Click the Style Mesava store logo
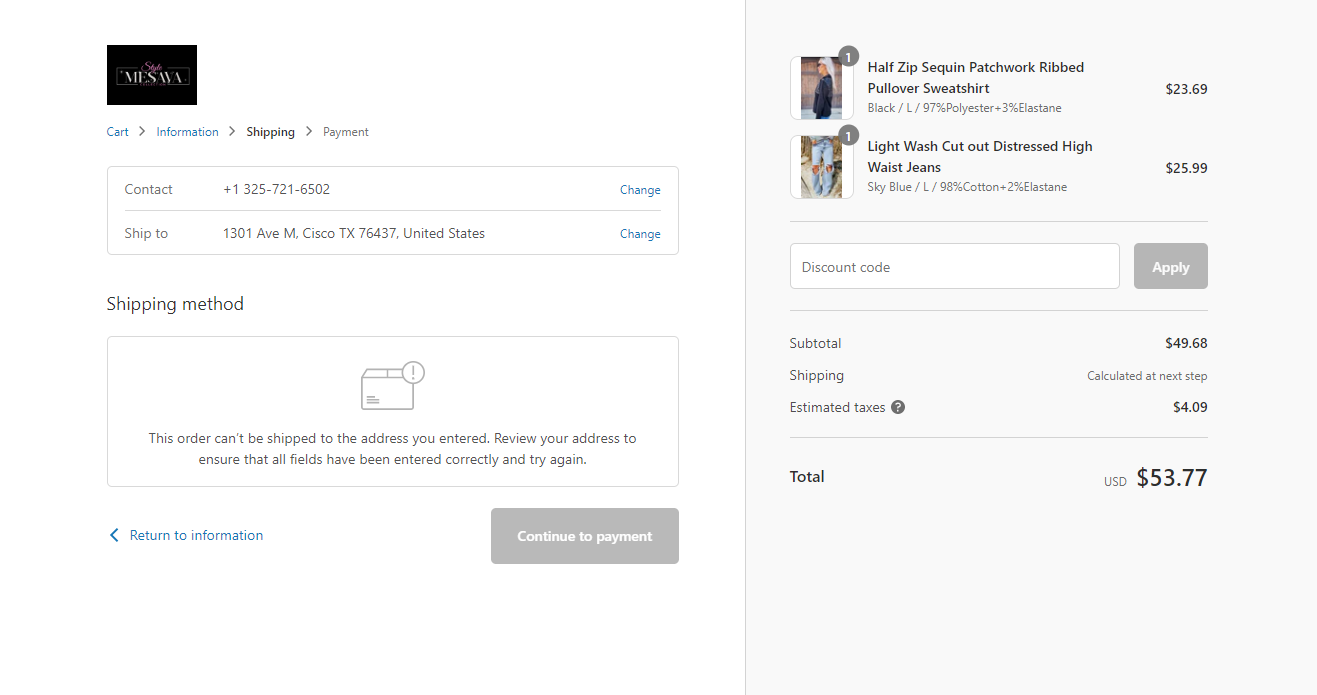 coord(151,75)
